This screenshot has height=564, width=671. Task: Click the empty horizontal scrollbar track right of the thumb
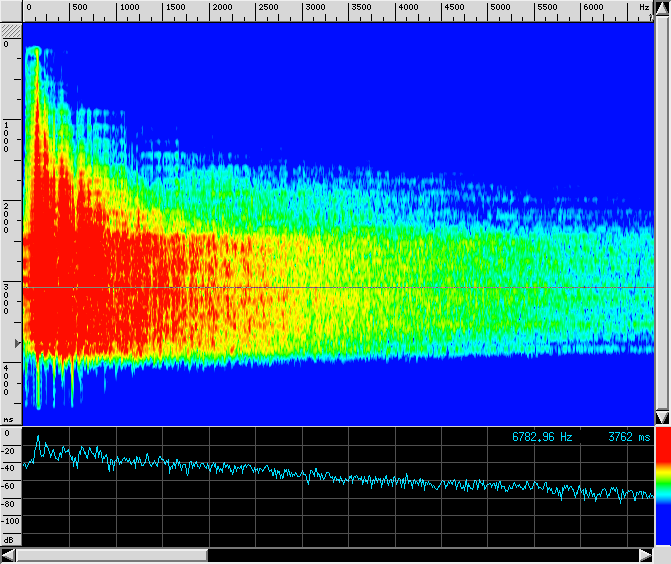(420, 555)
